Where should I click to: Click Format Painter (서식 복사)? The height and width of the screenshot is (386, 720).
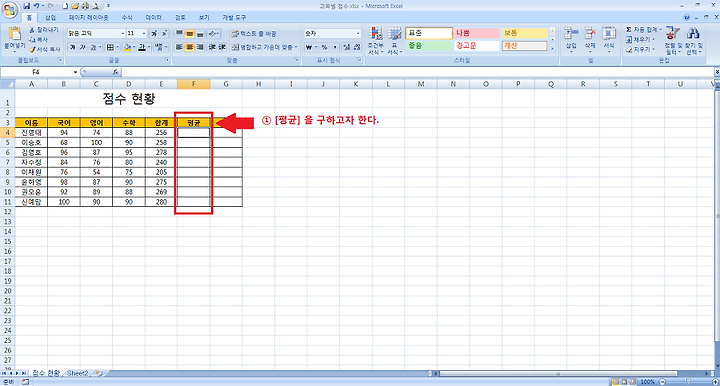45,49
